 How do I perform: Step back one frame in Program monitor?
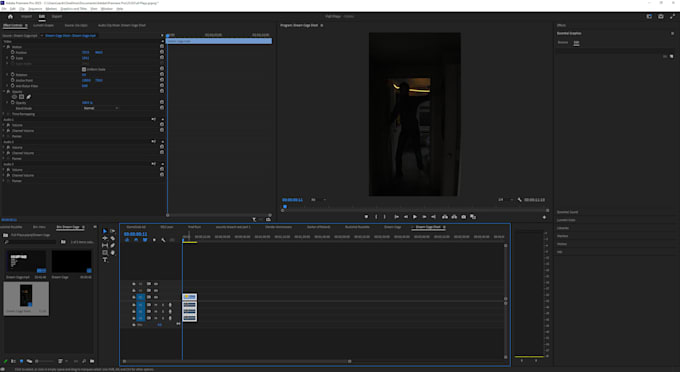pyautogui.click(x=406, y=217)
